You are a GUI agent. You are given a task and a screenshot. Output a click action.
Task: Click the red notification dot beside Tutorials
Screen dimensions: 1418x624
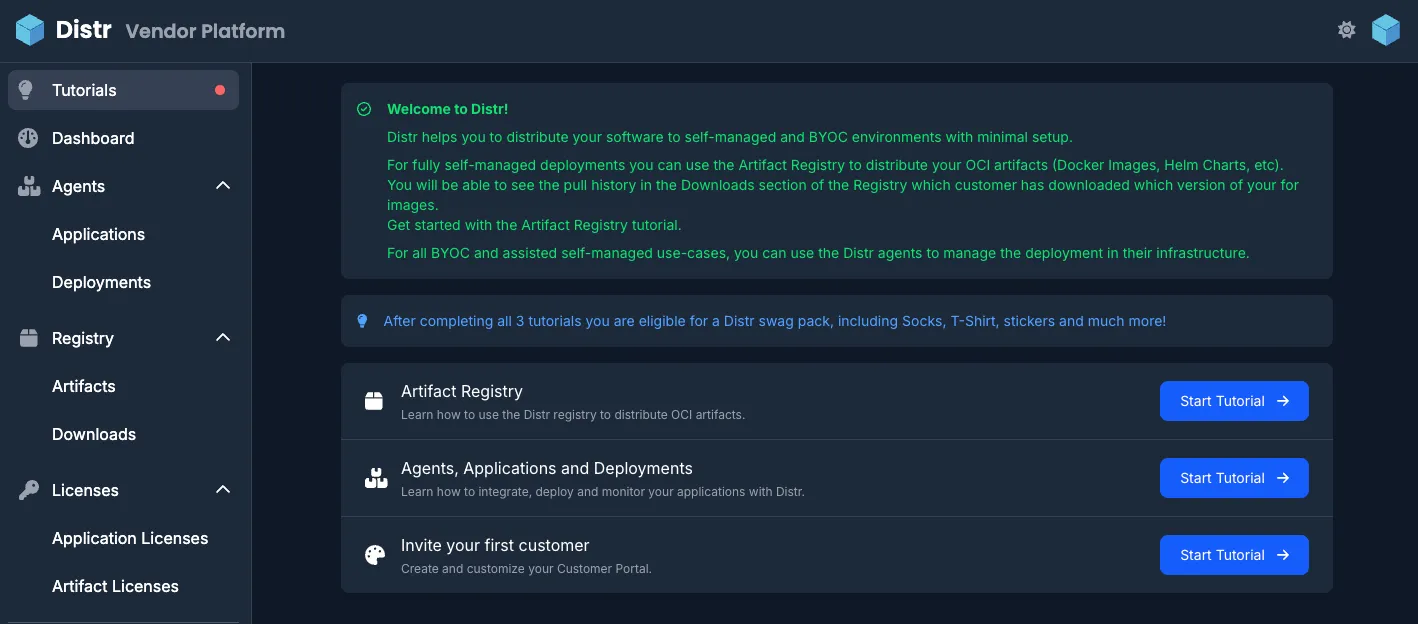tap(219, 89)
